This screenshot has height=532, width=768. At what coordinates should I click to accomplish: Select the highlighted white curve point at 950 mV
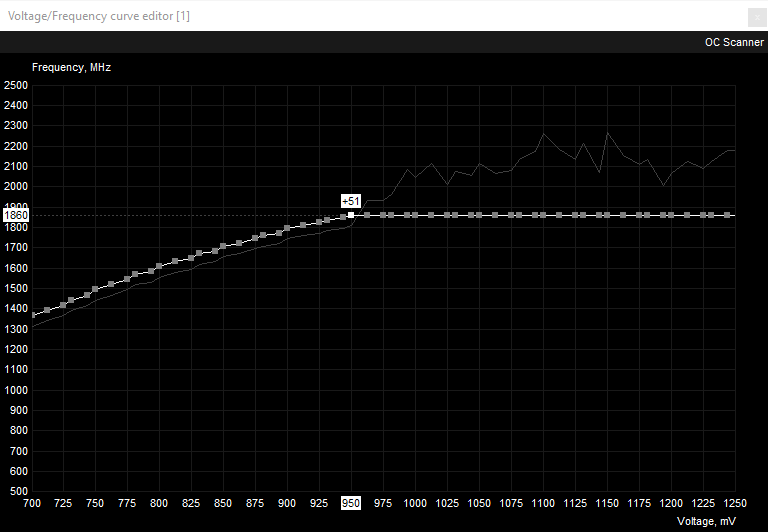click(351, 215)
